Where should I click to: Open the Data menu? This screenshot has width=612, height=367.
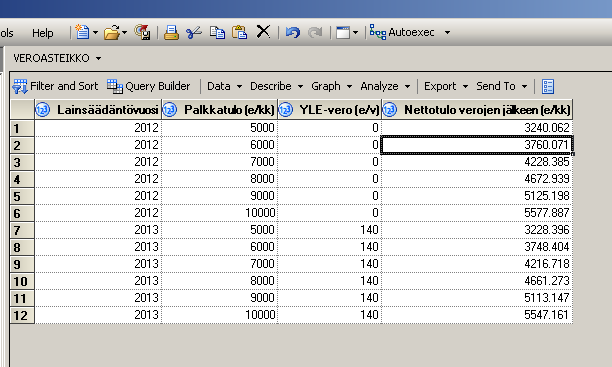[224, 86]
